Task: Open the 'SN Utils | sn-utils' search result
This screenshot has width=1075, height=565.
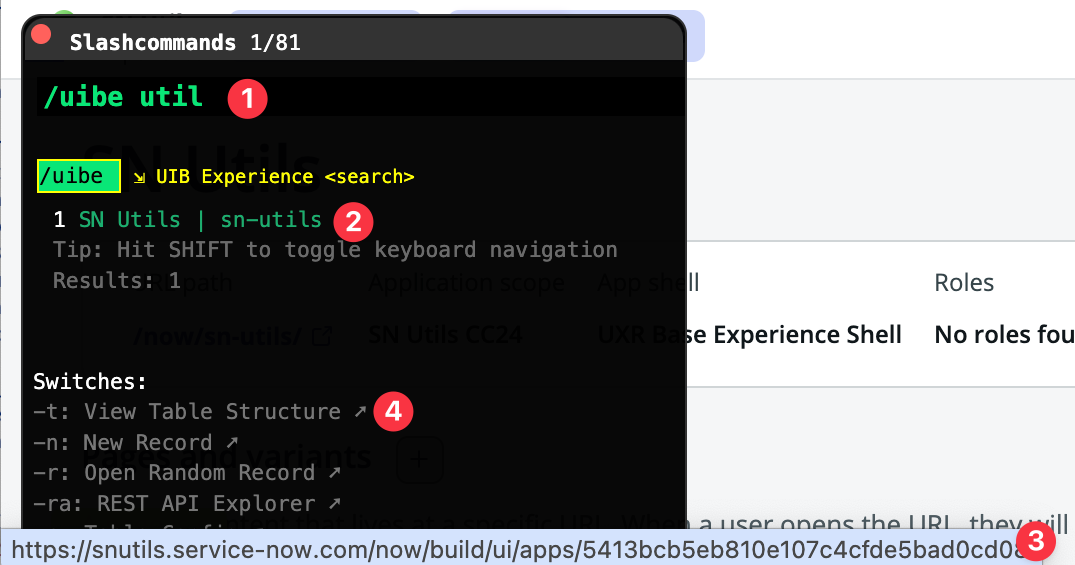Action: 200,220
